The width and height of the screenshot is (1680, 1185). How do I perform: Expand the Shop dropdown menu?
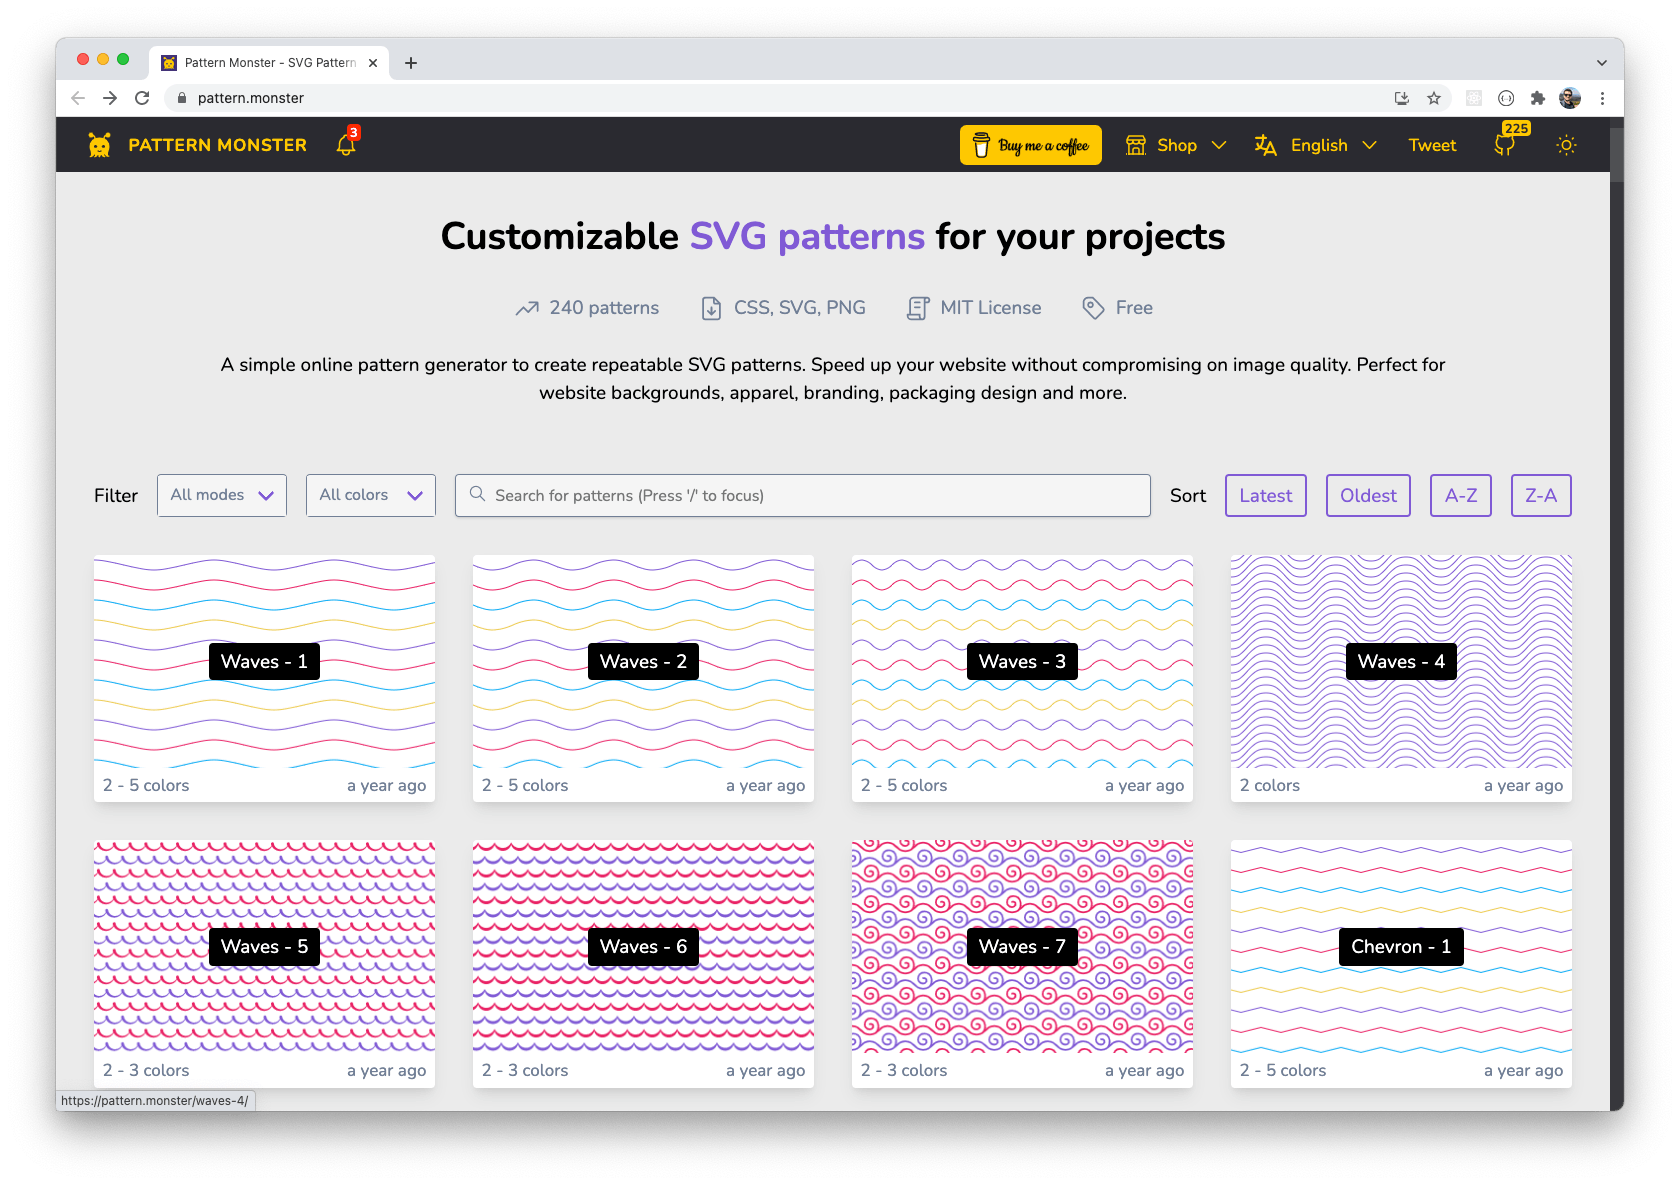tap(1176, 145)
